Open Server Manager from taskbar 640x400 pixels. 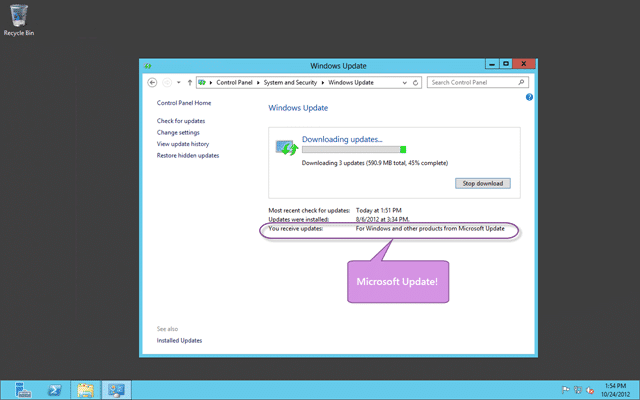click(x=23, y=390)
